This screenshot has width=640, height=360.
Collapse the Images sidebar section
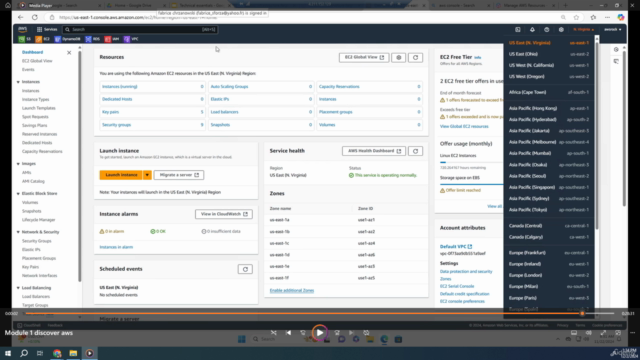pos(18,164)
